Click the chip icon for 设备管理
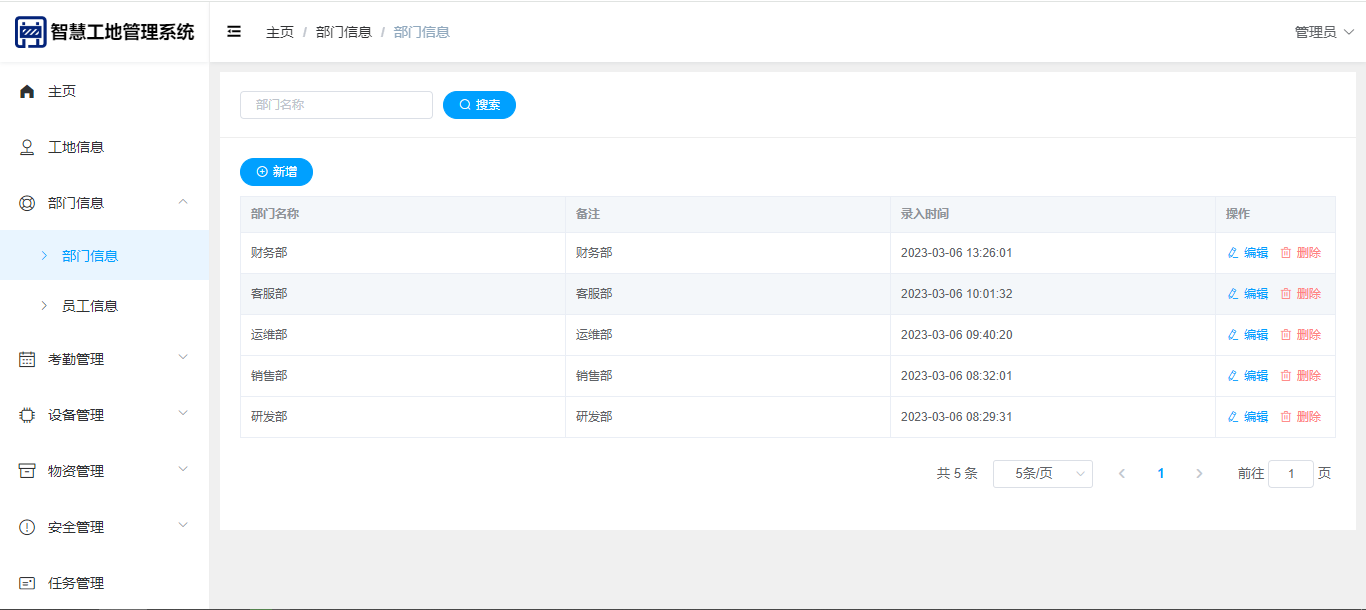This screenshot has height=610, width=1366. point(27,415)
